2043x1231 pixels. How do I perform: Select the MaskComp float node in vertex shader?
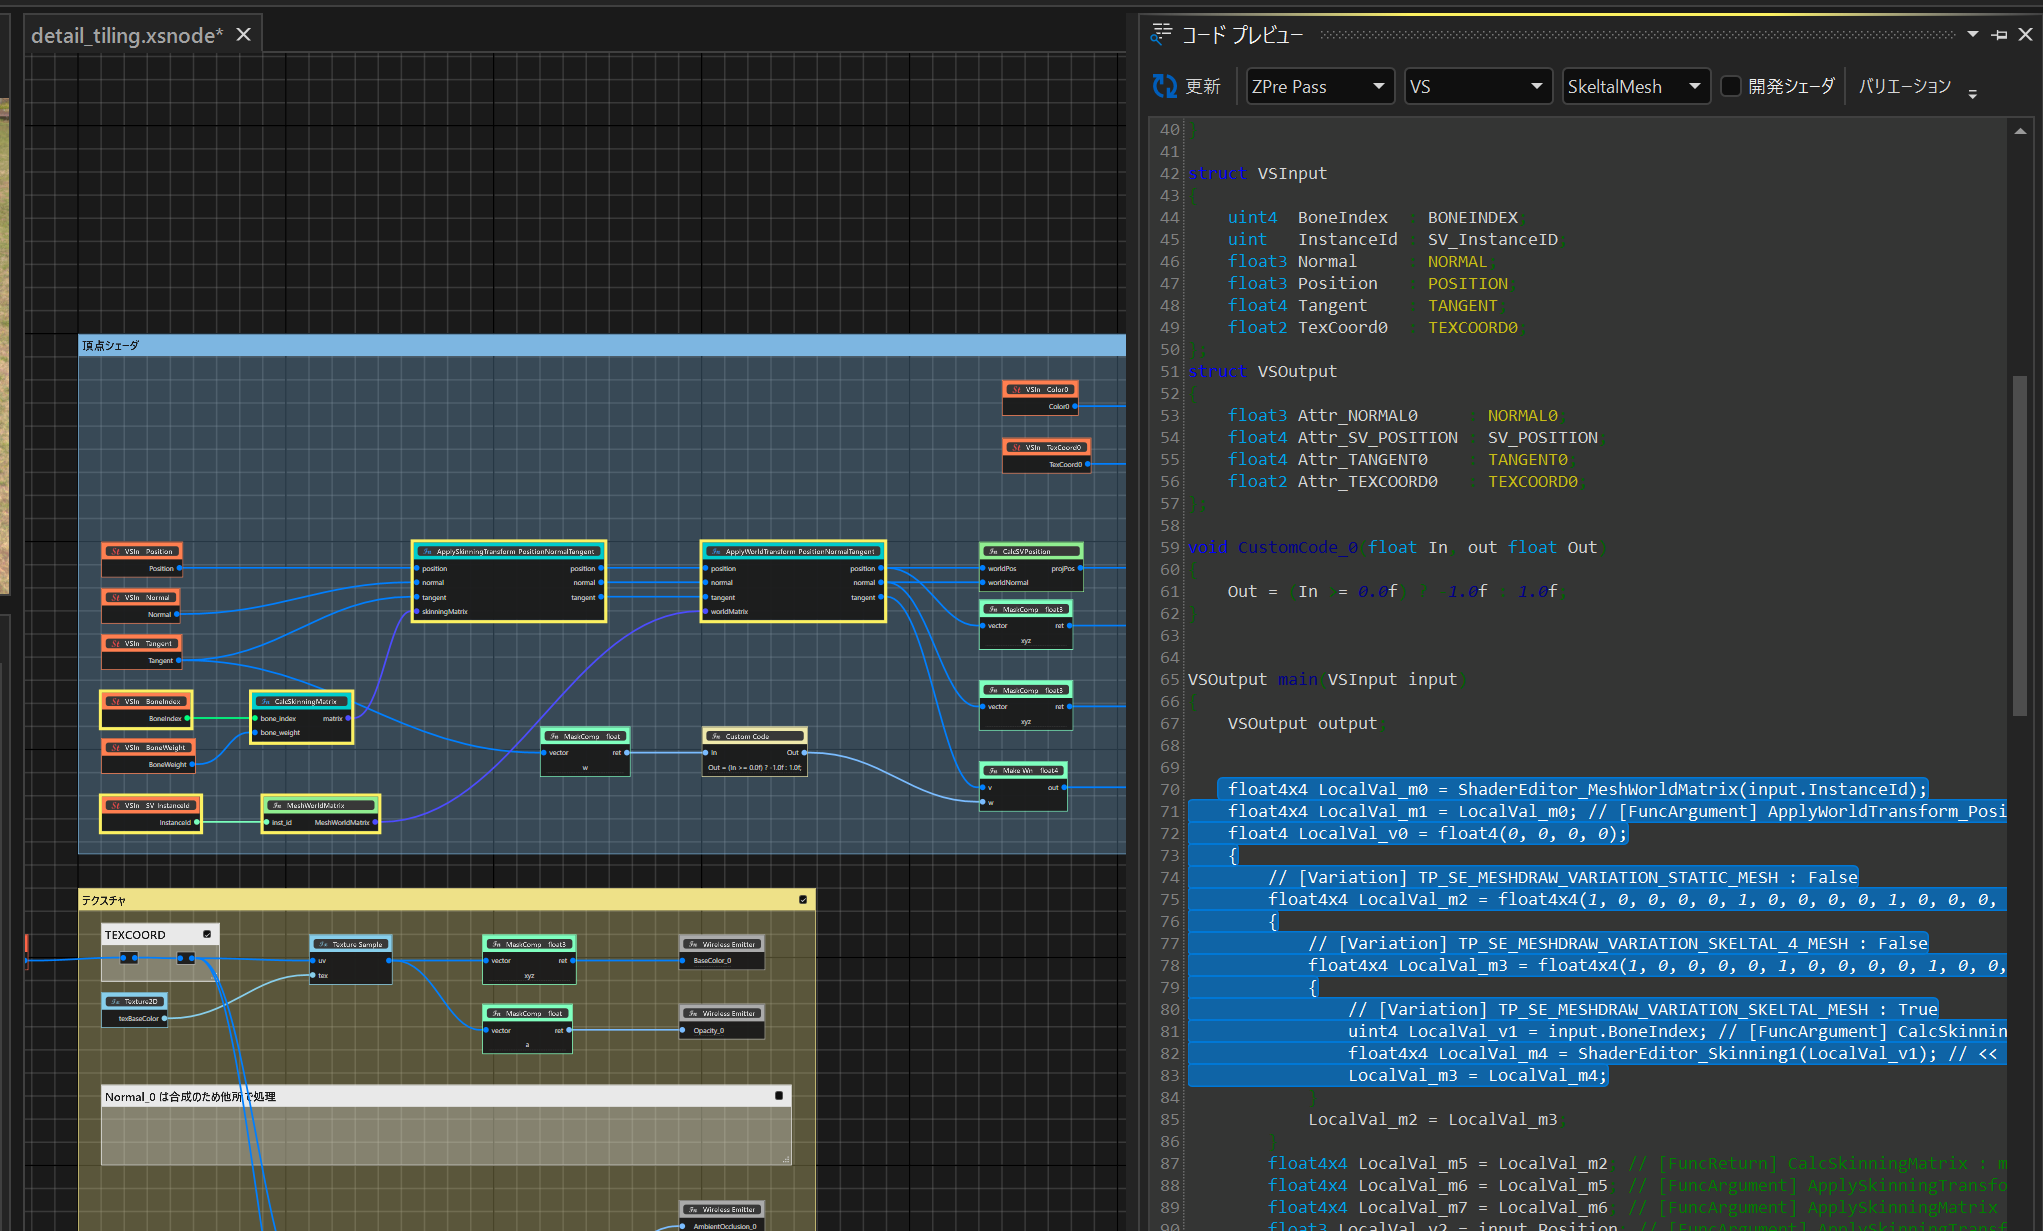coord(586,736)
